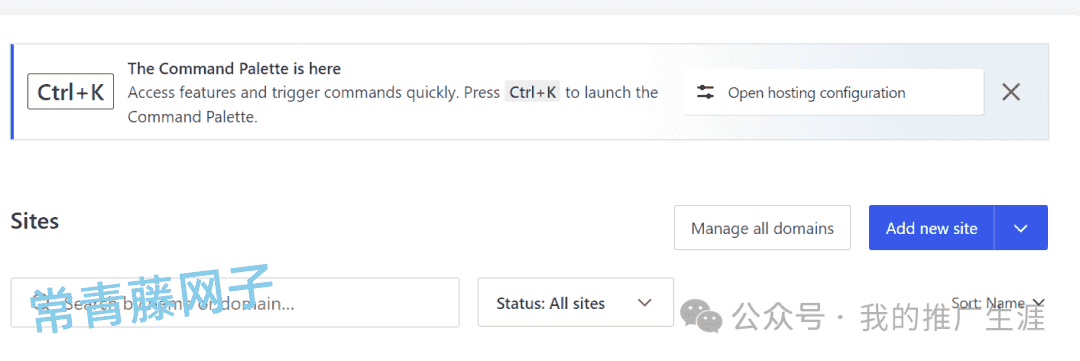The image size is (1080, 361).
Task: Click the Manage all domains button
Action: pos(762,228)
